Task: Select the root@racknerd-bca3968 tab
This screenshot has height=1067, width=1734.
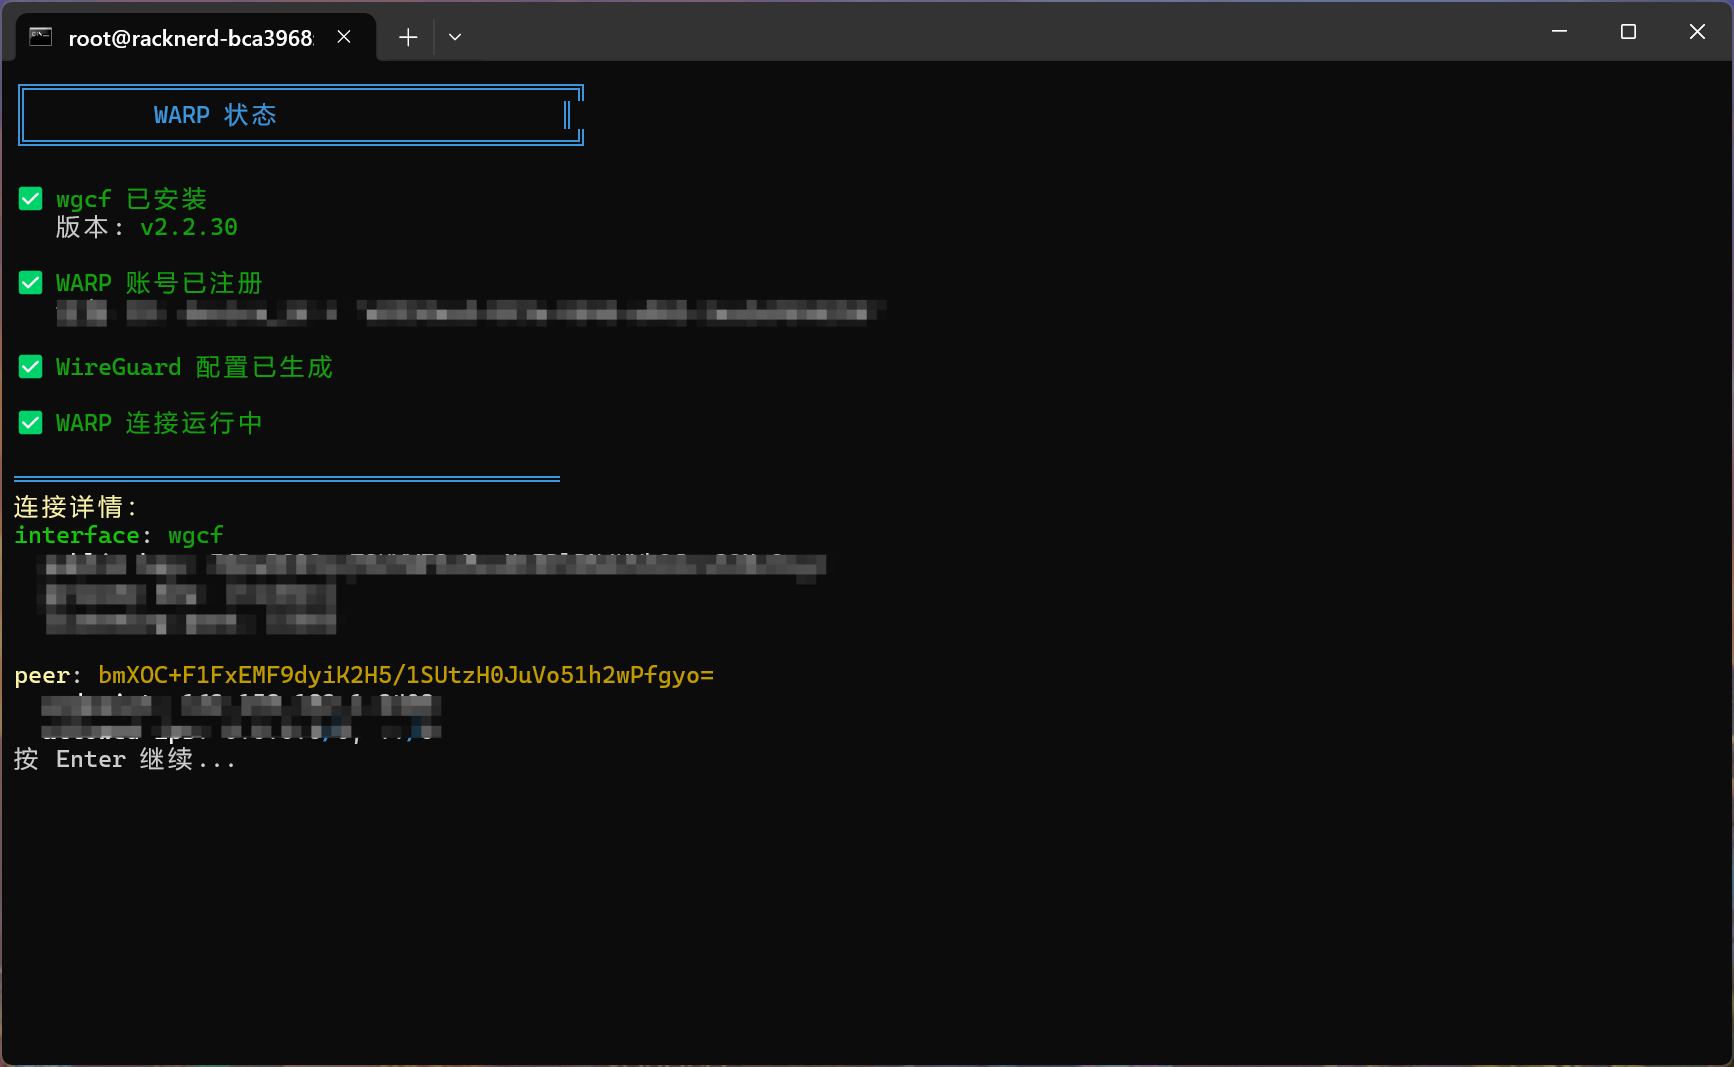Action: (190, 38)
